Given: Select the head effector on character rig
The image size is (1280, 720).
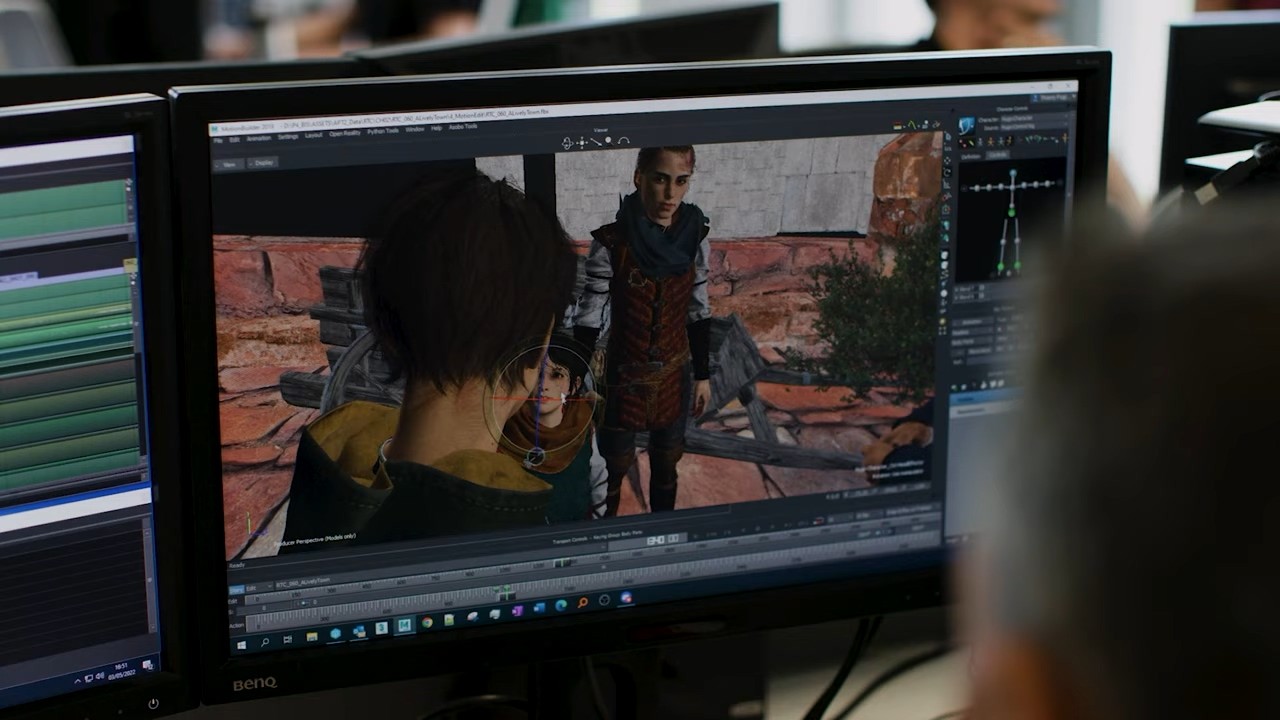Looking at the screenshot, I should [1012, 174].
